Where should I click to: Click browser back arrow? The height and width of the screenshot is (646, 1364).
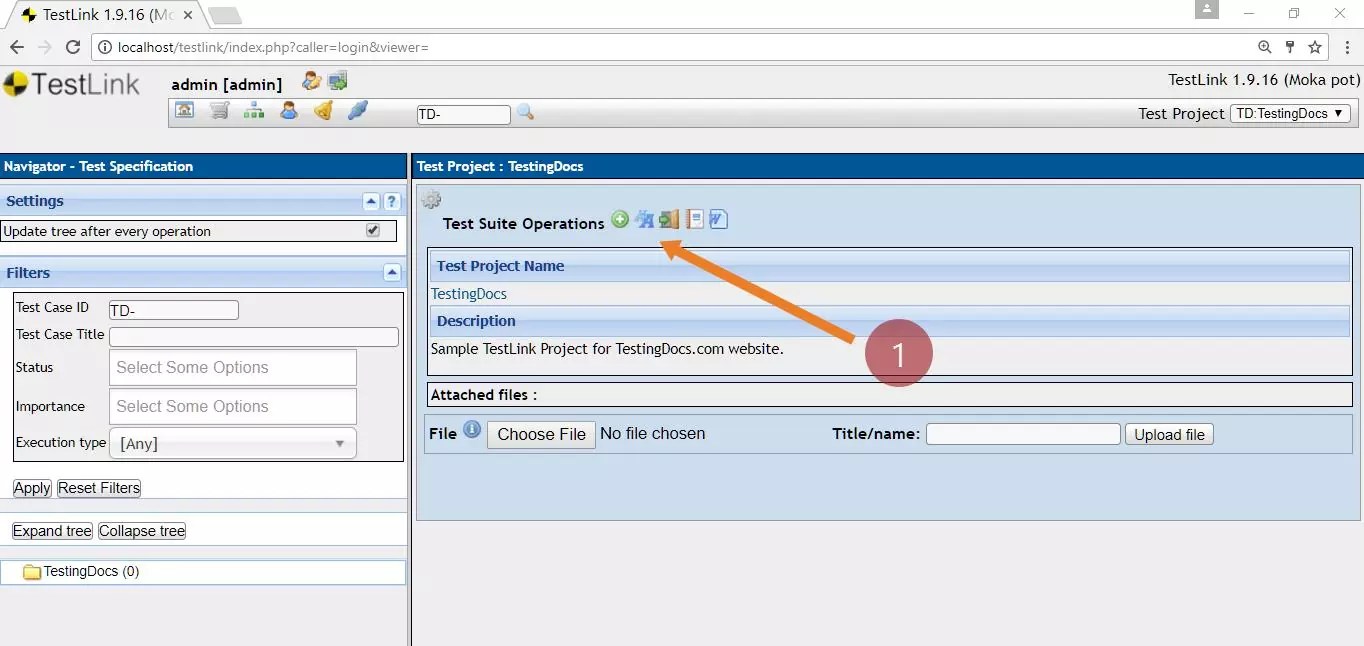pyautogui.click(x=16, y=47)
